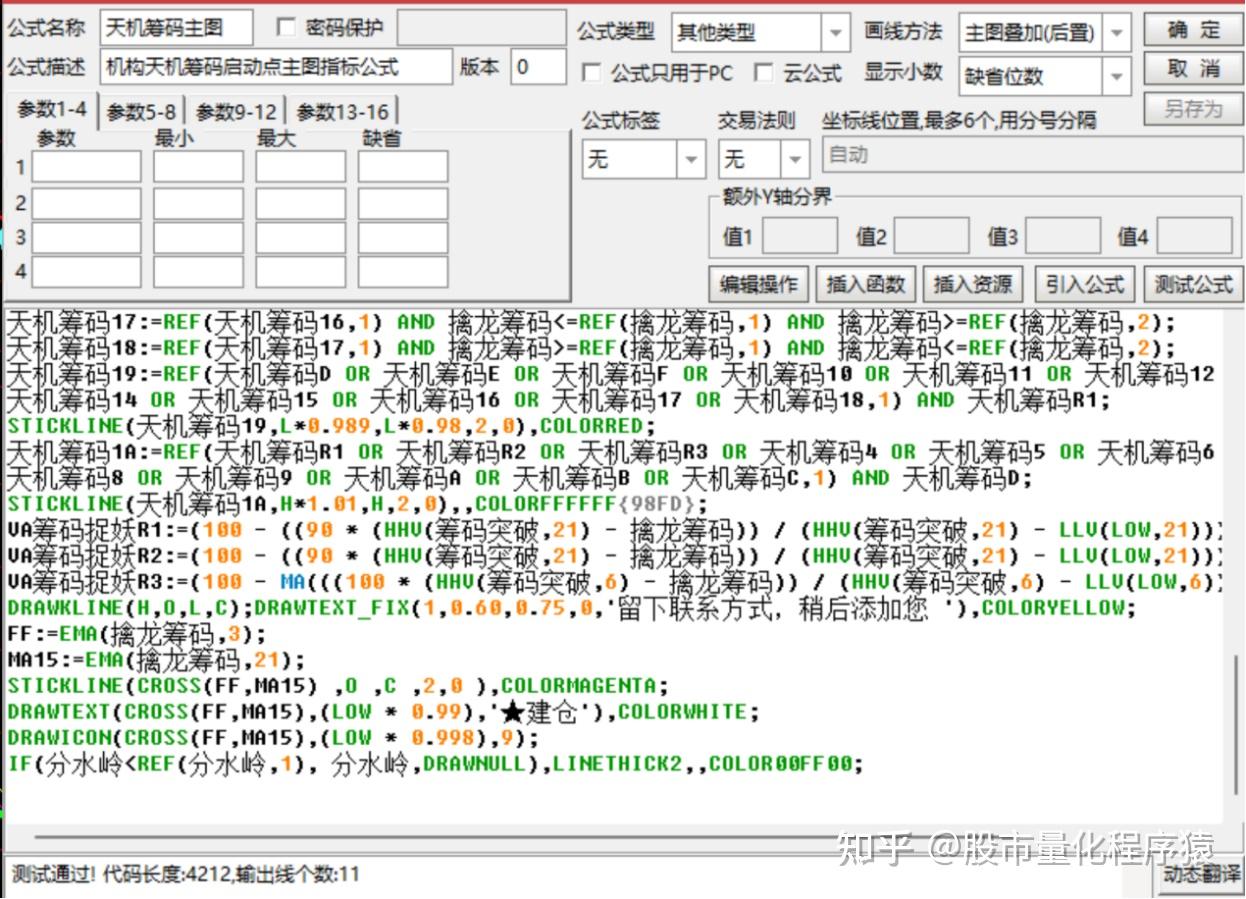
Task: Click the 值4 input box
Action: (x=1195, y=236)
